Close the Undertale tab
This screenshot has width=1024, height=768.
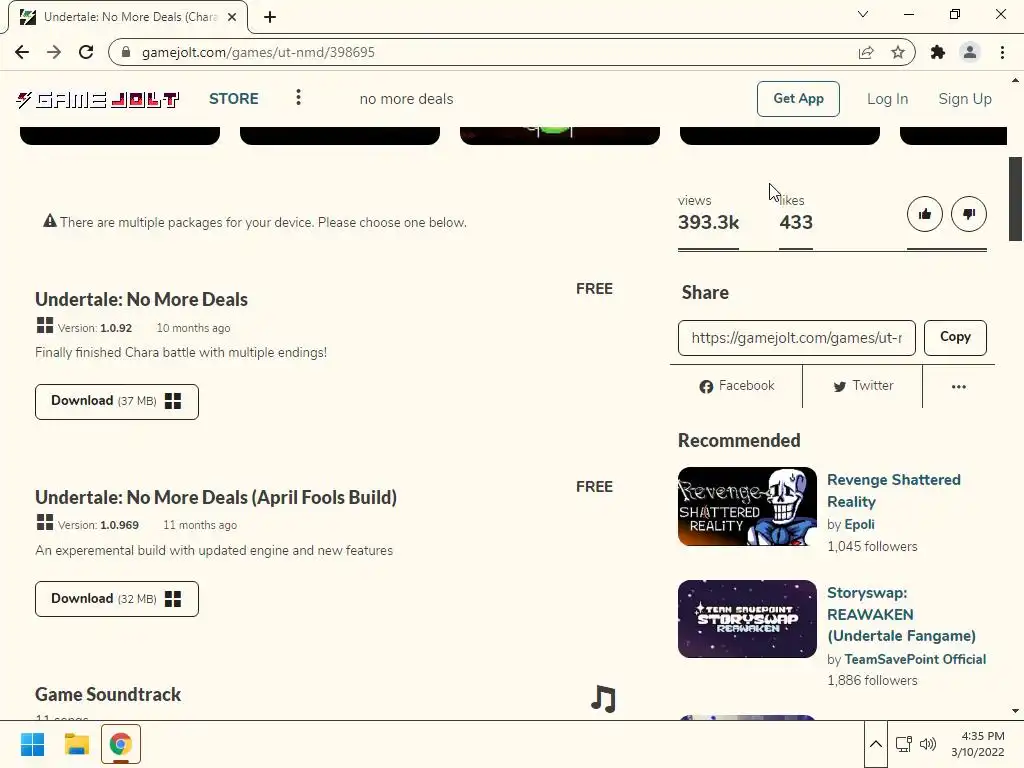(x=232, y=17)
